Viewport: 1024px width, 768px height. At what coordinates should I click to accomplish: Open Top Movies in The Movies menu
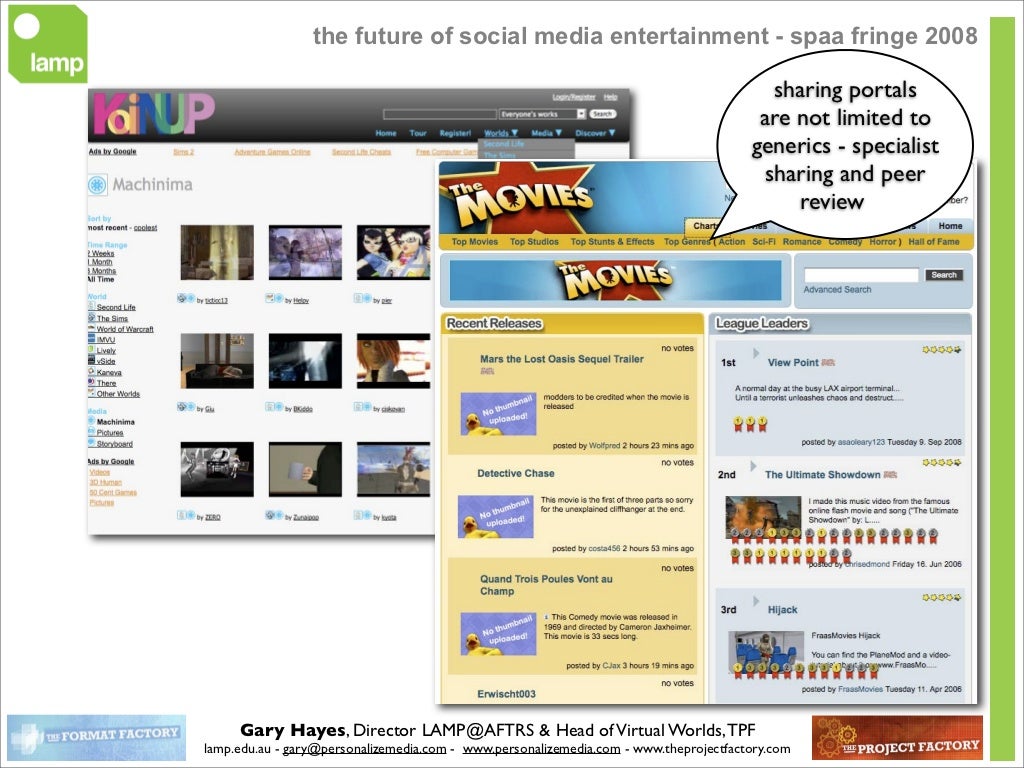pos(475,242)
